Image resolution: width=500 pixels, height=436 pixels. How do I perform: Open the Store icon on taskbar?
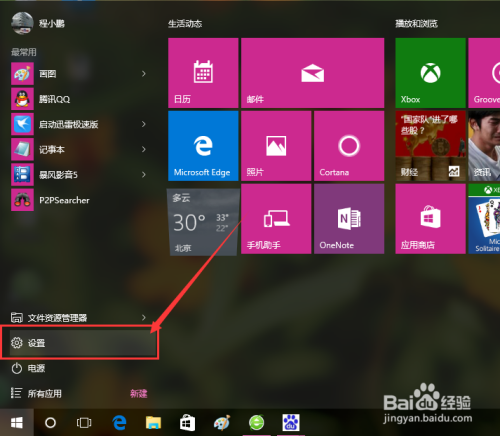coord(188,423)
